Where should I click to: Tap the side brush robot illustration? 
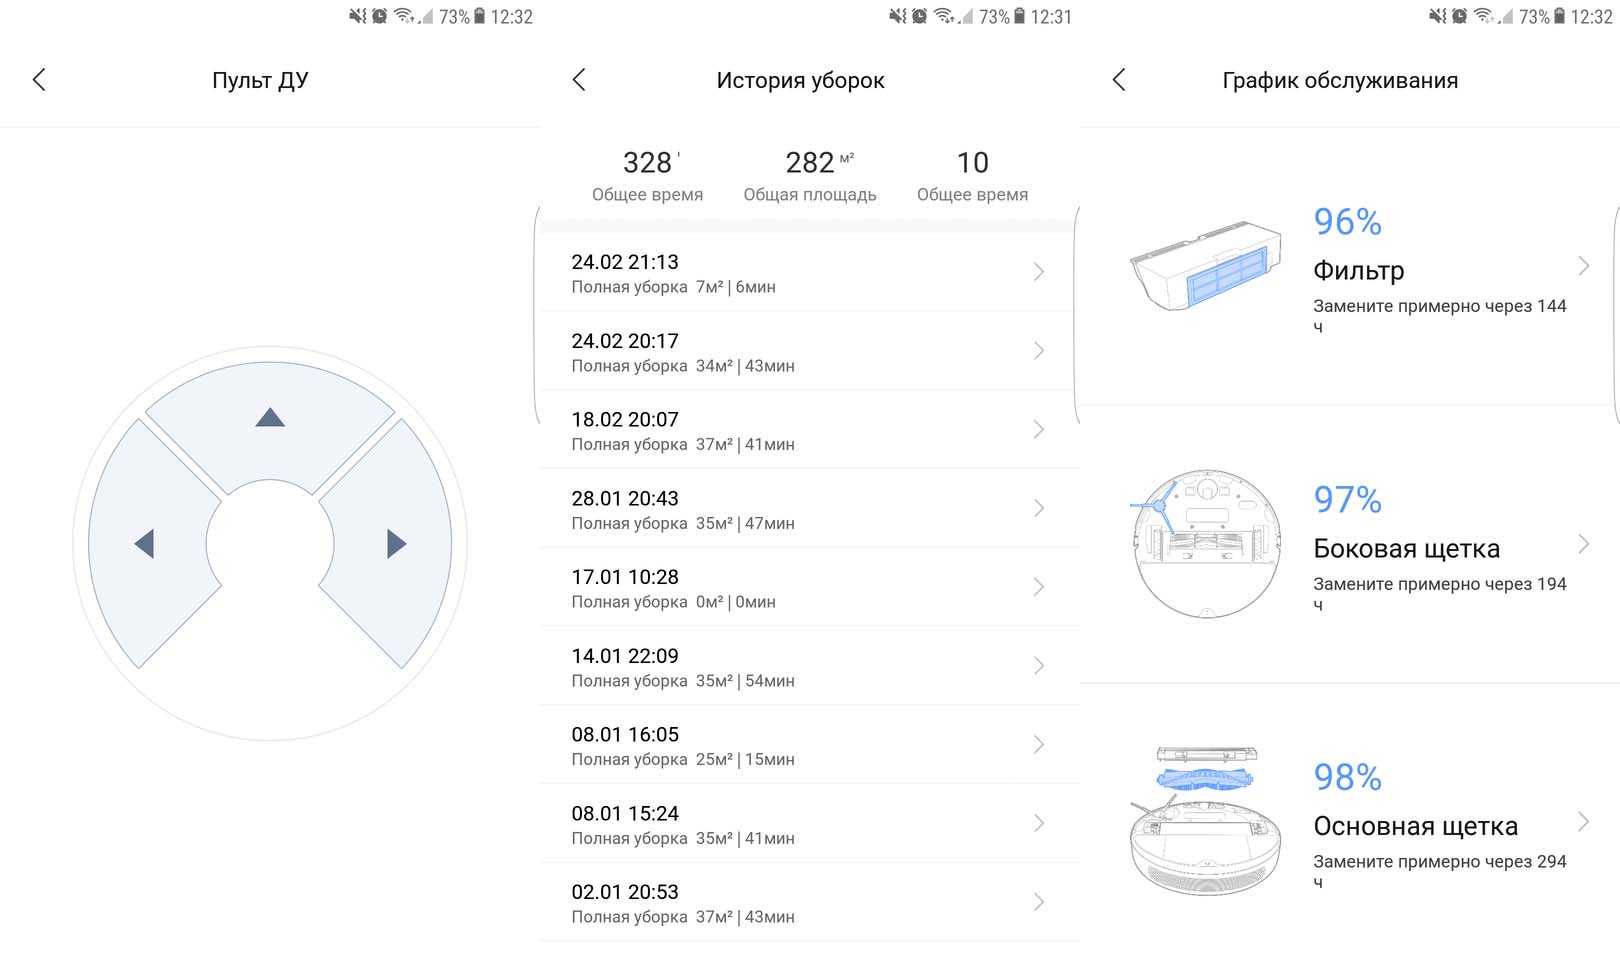[x=1207, y=544]
